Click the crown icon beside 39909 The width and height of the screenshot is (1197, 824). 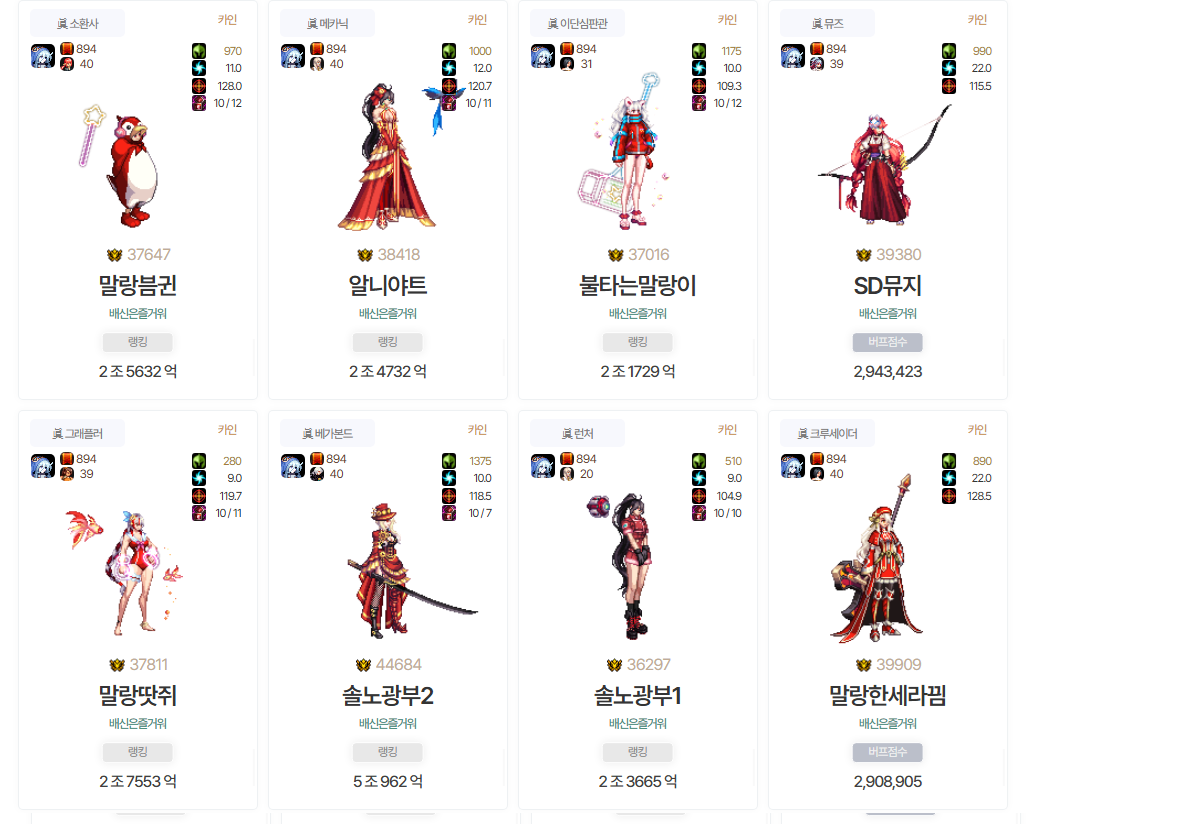[x=863, y=665]
